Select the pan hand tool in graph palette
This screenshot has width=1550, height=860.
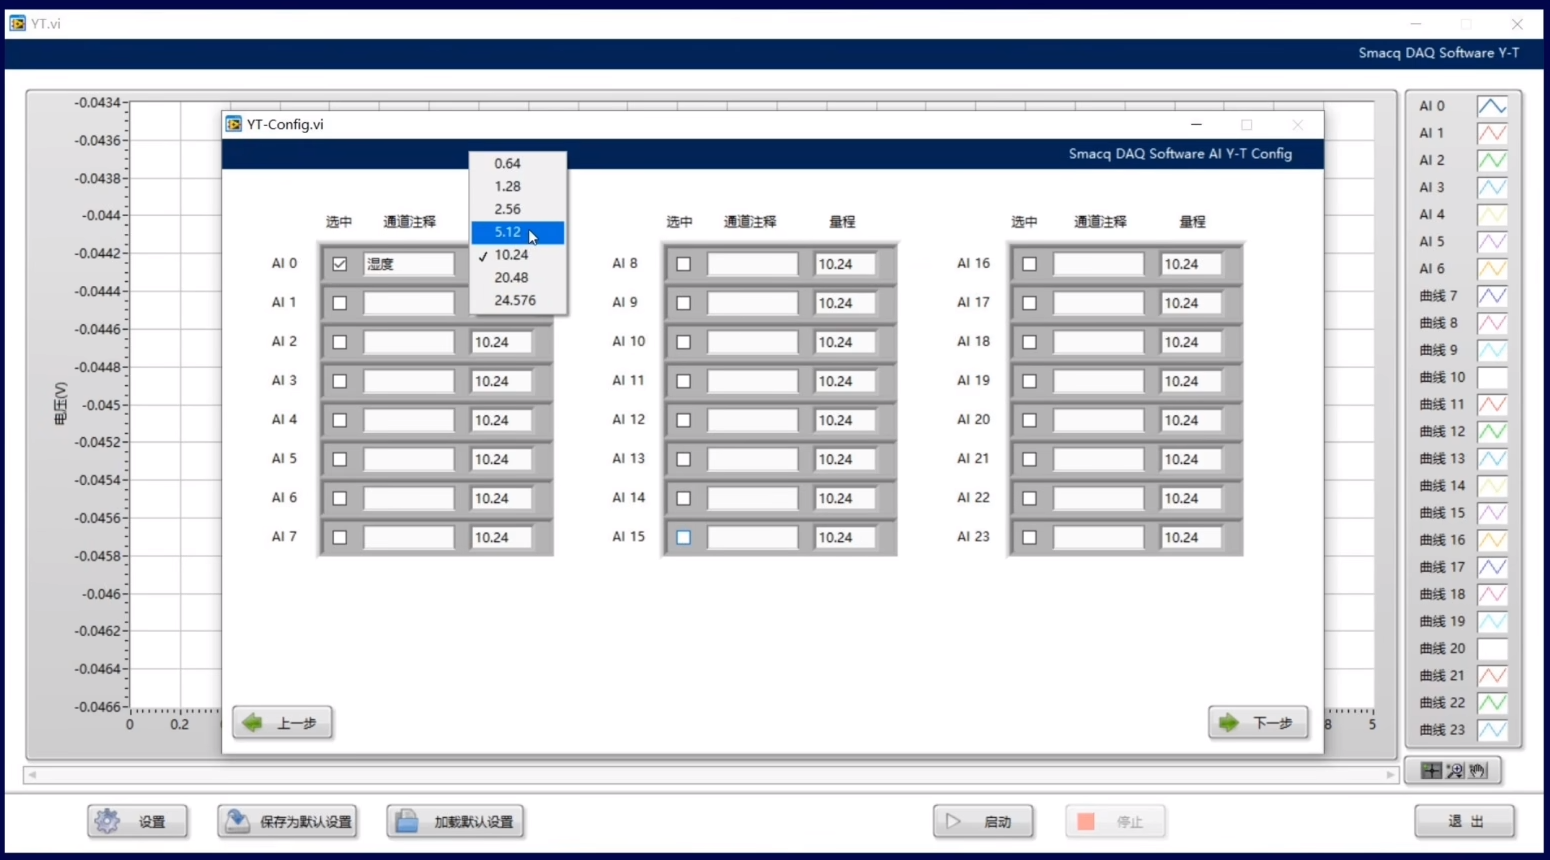pyautogui.click(x=1478, y=771)
